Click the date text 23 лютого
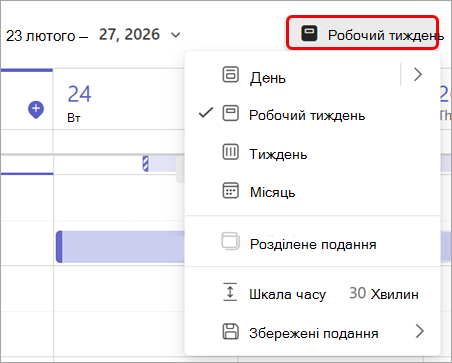Viewport: 452px width, 363px height. coord(41,36)
